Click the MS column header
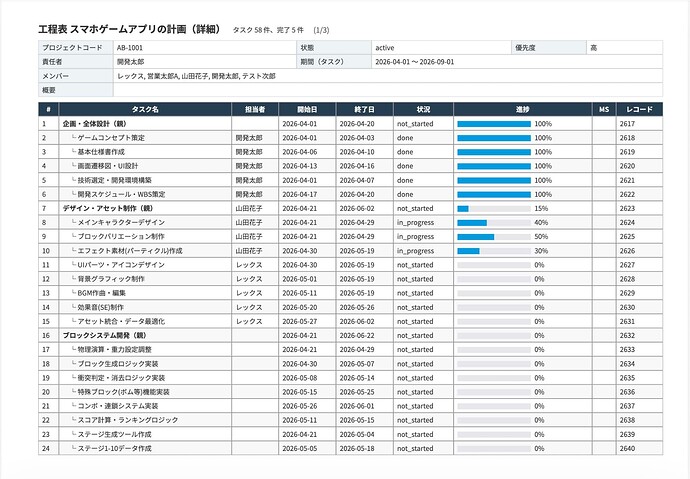690x479 pixels. coord(604,110)
